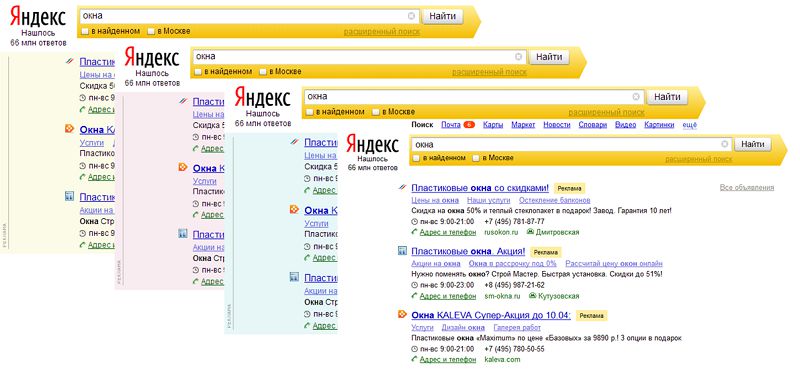Switch to the Видео service tab

pos(626,125)
